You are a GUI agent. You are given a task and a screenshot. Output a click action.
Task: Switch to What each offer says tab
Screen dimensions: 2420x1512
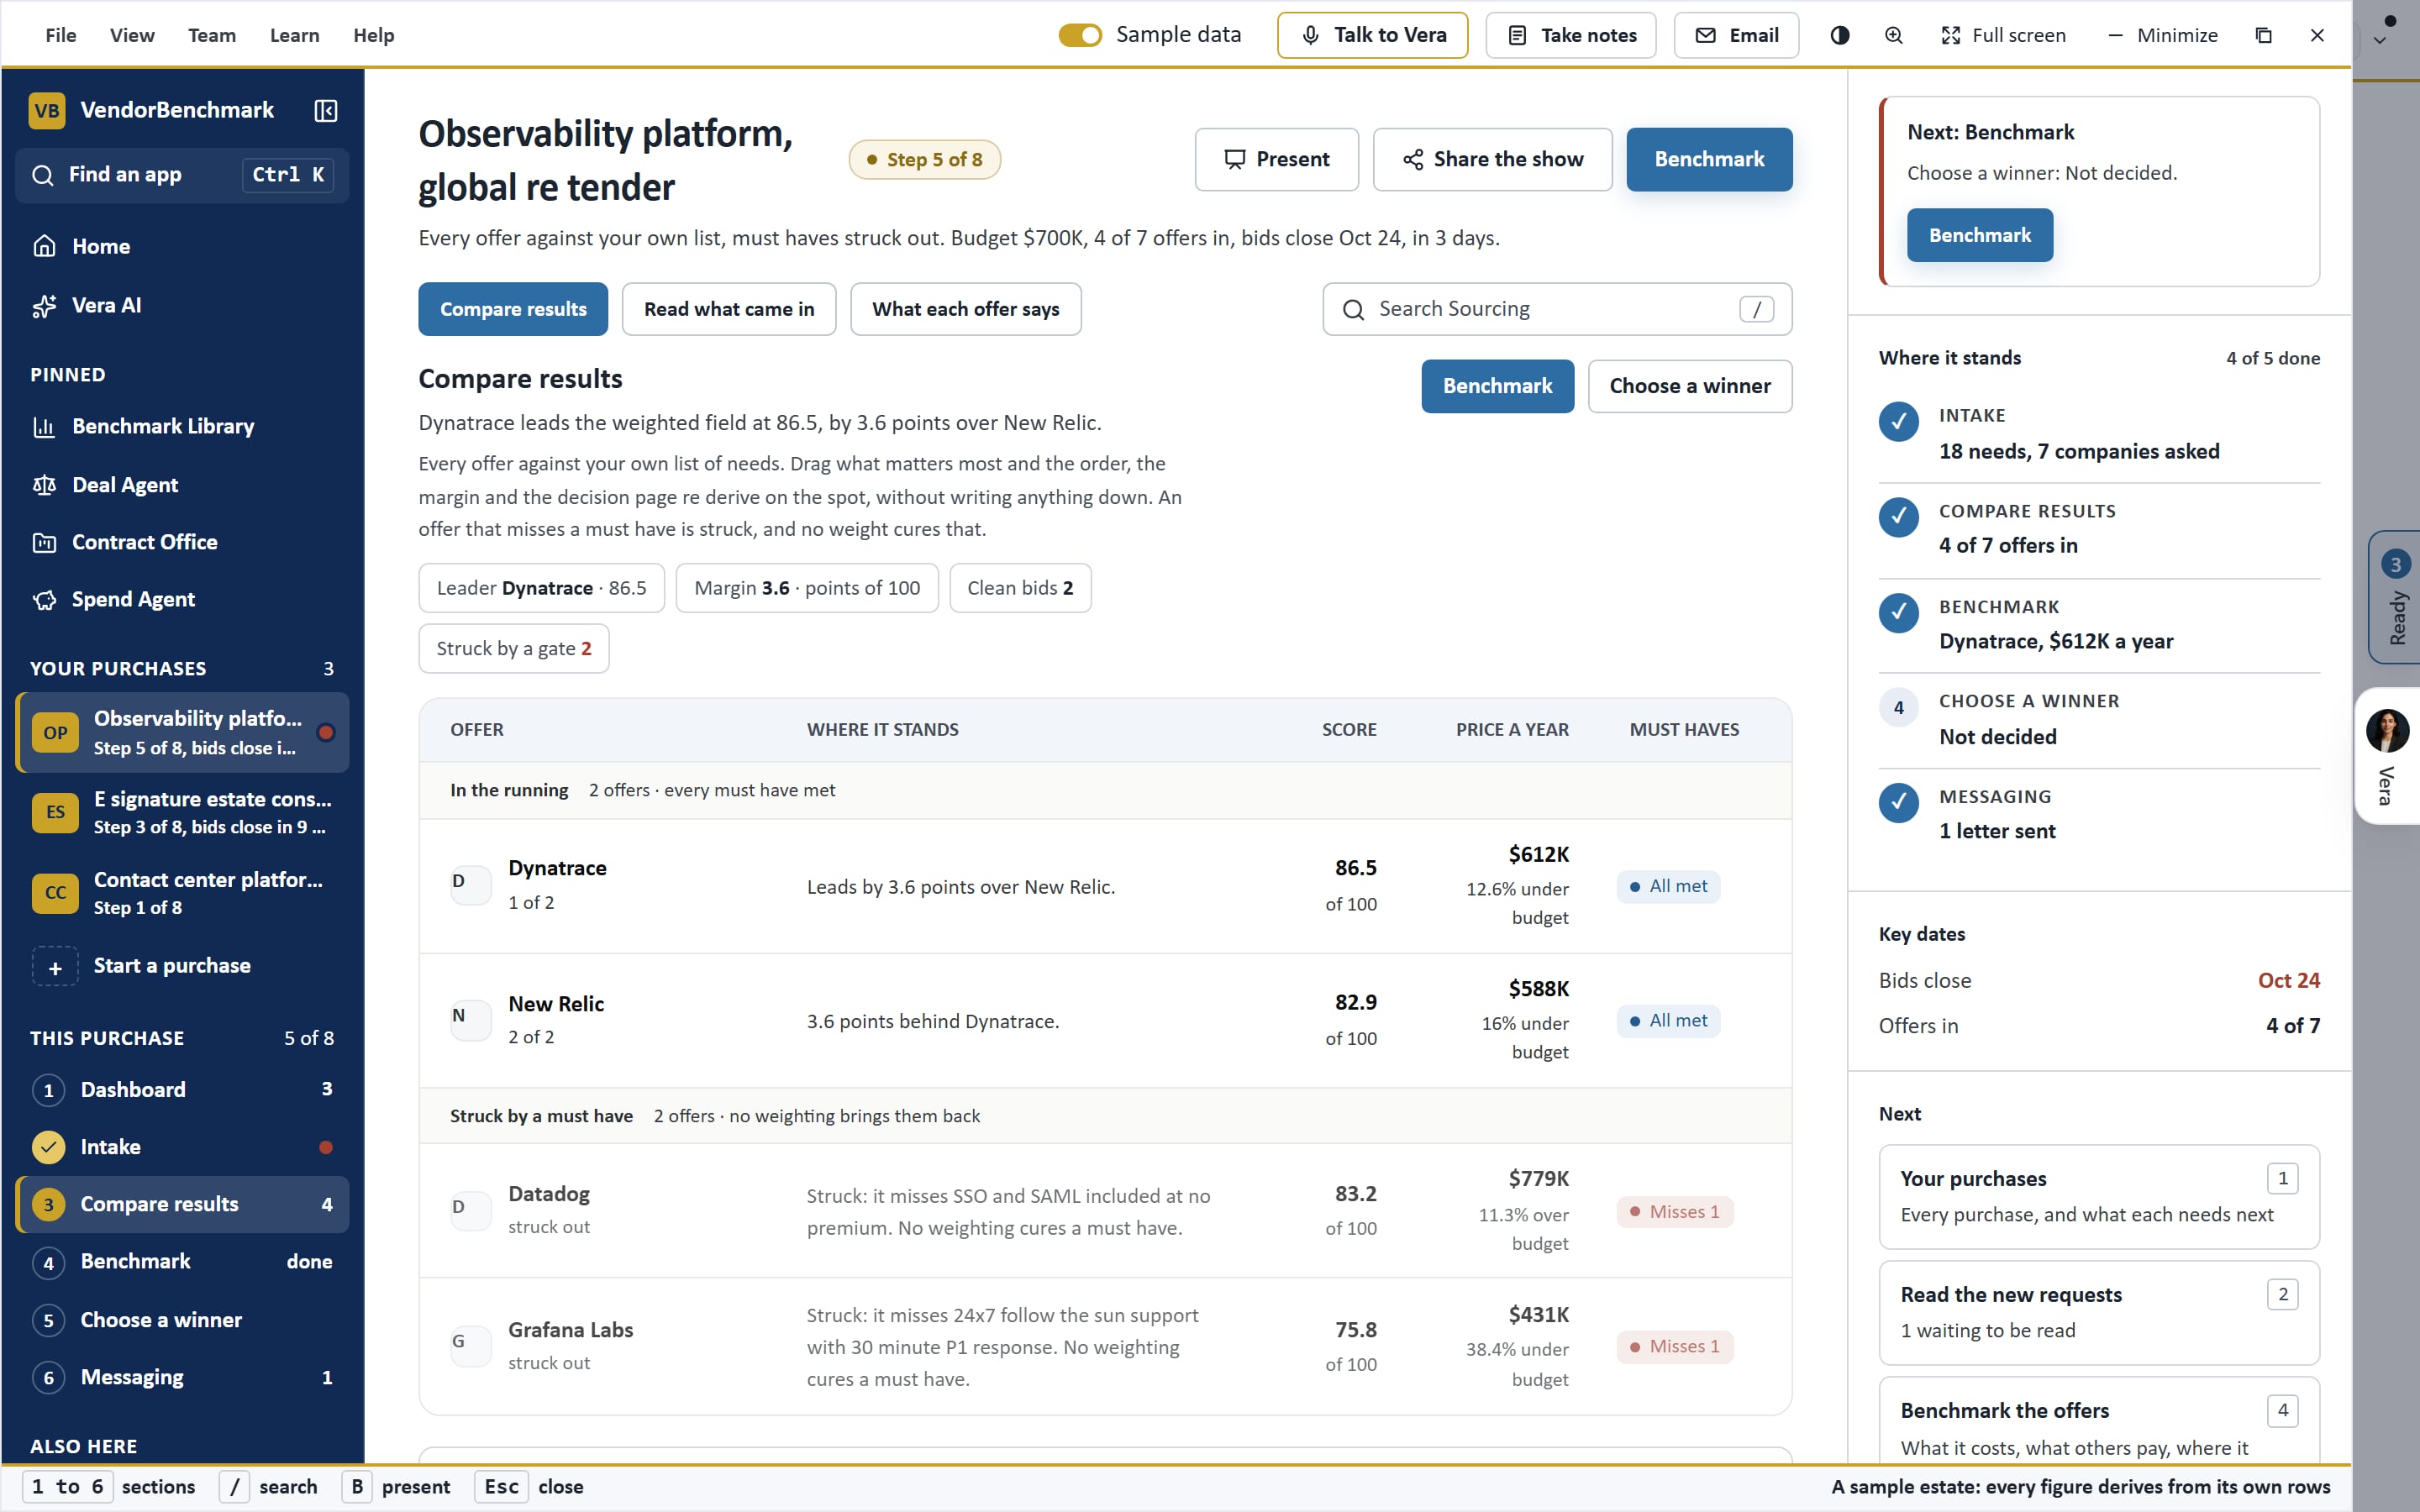[x=965, y=309]
